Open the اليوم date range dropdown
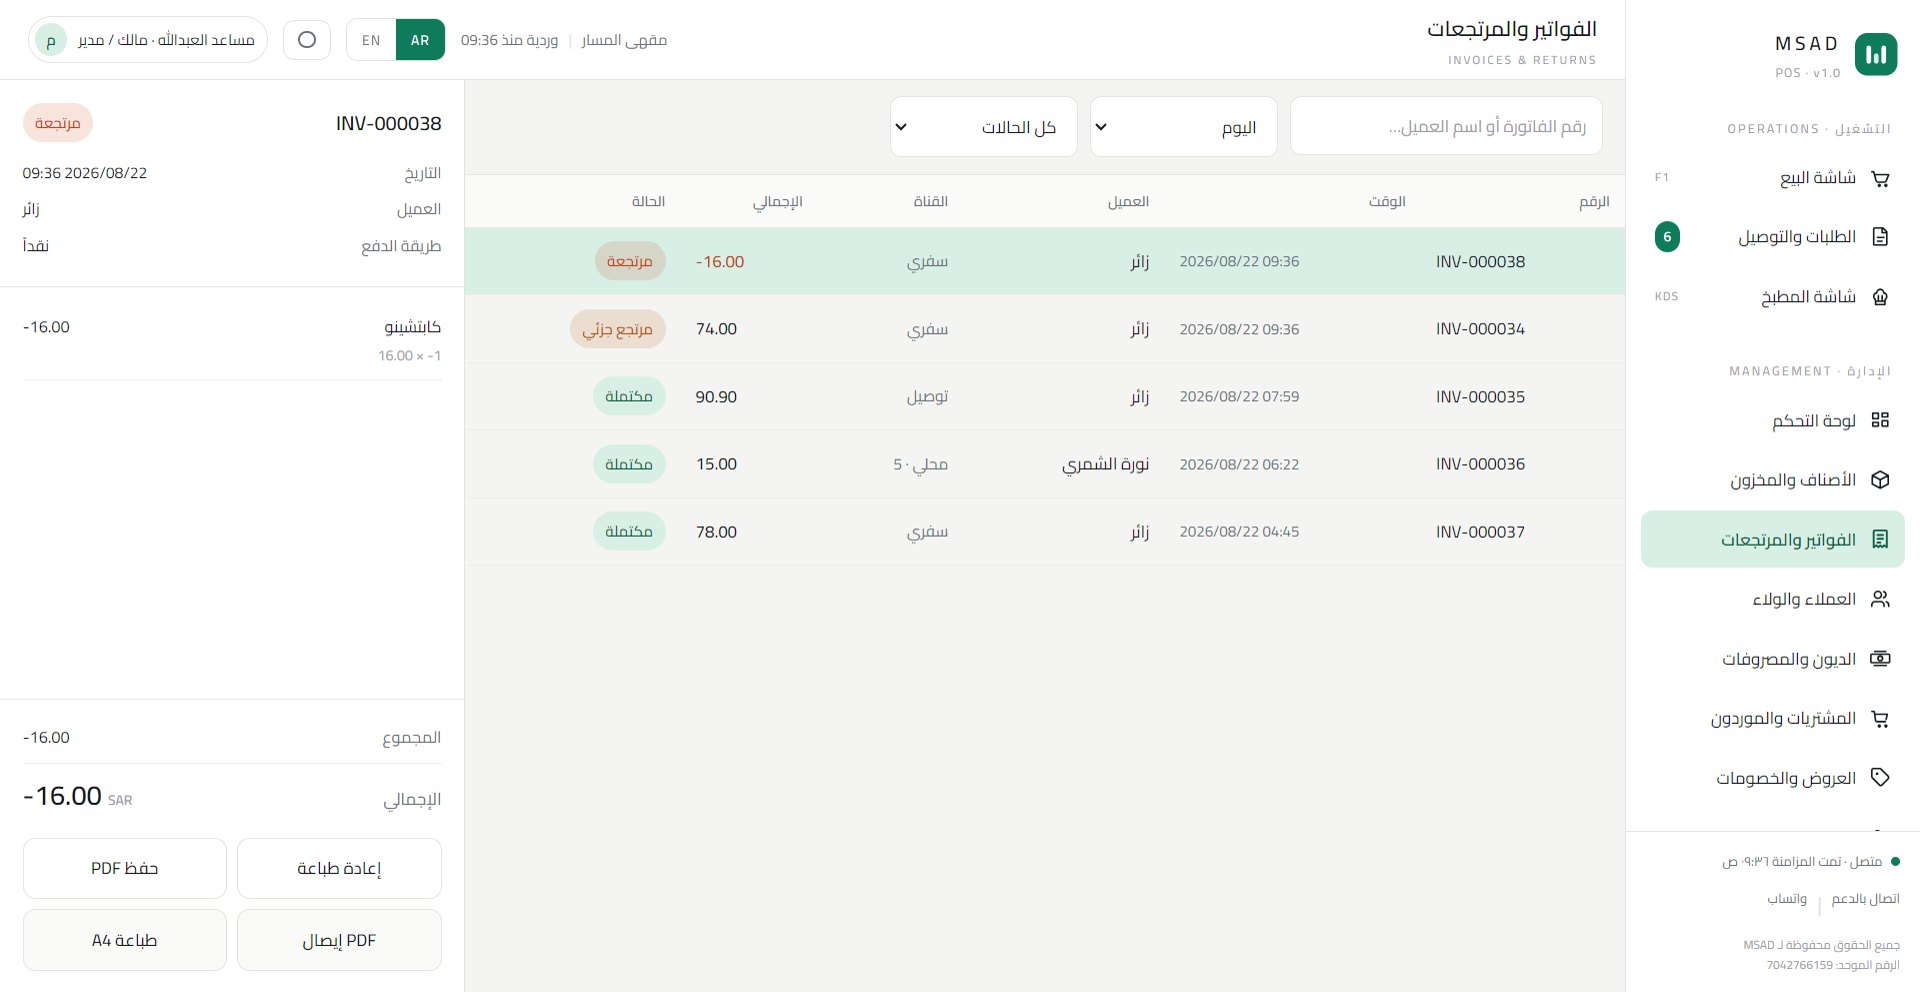 (1184, 127)
